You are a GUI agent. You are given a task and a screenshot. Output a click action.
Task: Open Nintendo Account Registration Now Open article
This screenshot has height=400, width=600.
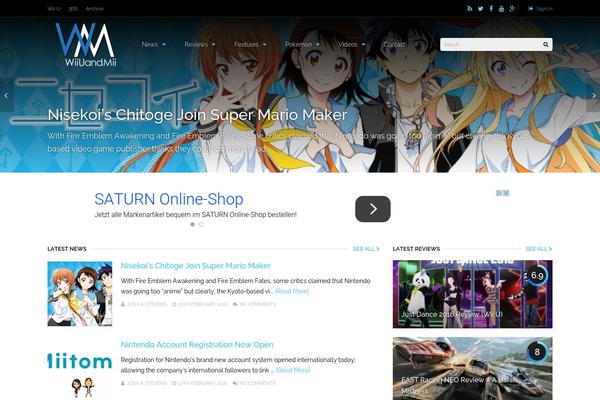tap(197, 344)
